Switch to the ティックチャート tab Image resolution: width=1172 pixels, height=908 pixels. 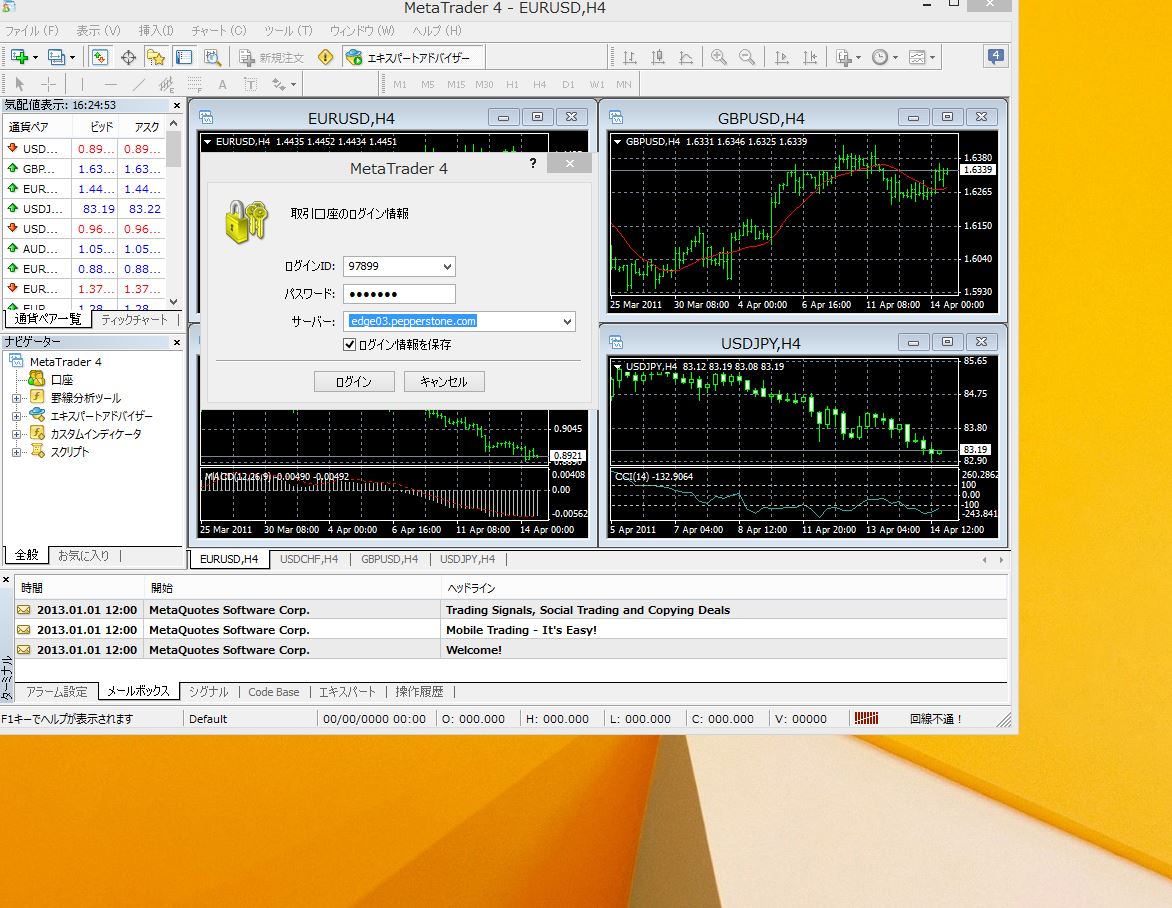coord(135,320)
